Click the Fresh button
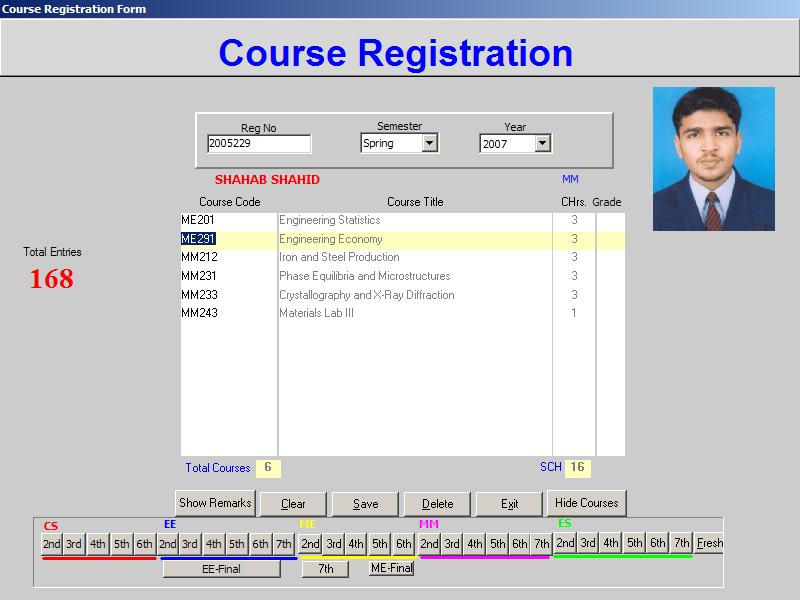 [x=709, y=543]
